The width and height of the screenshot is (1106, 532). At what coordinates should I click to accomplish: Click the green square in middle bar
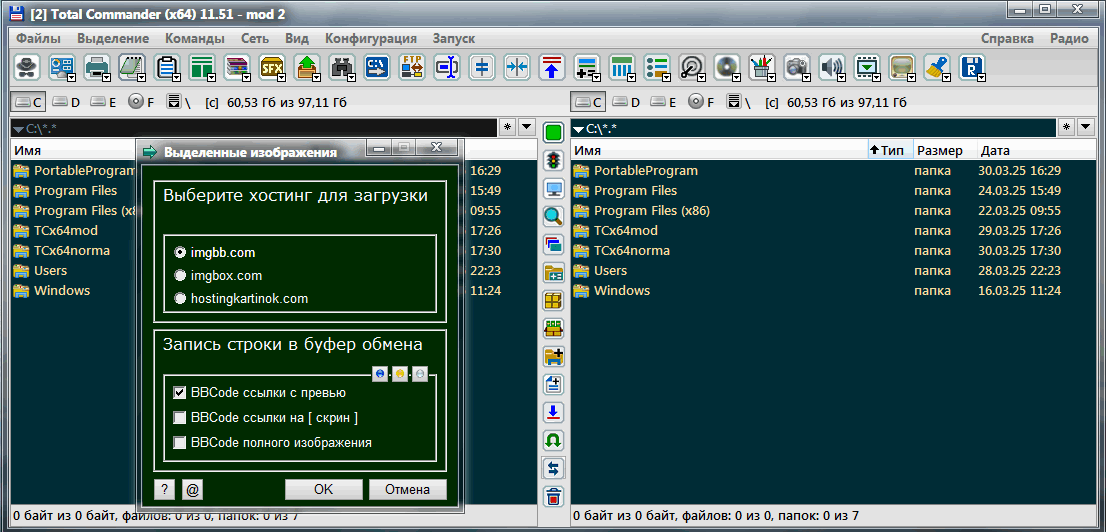tap(554, 133)
